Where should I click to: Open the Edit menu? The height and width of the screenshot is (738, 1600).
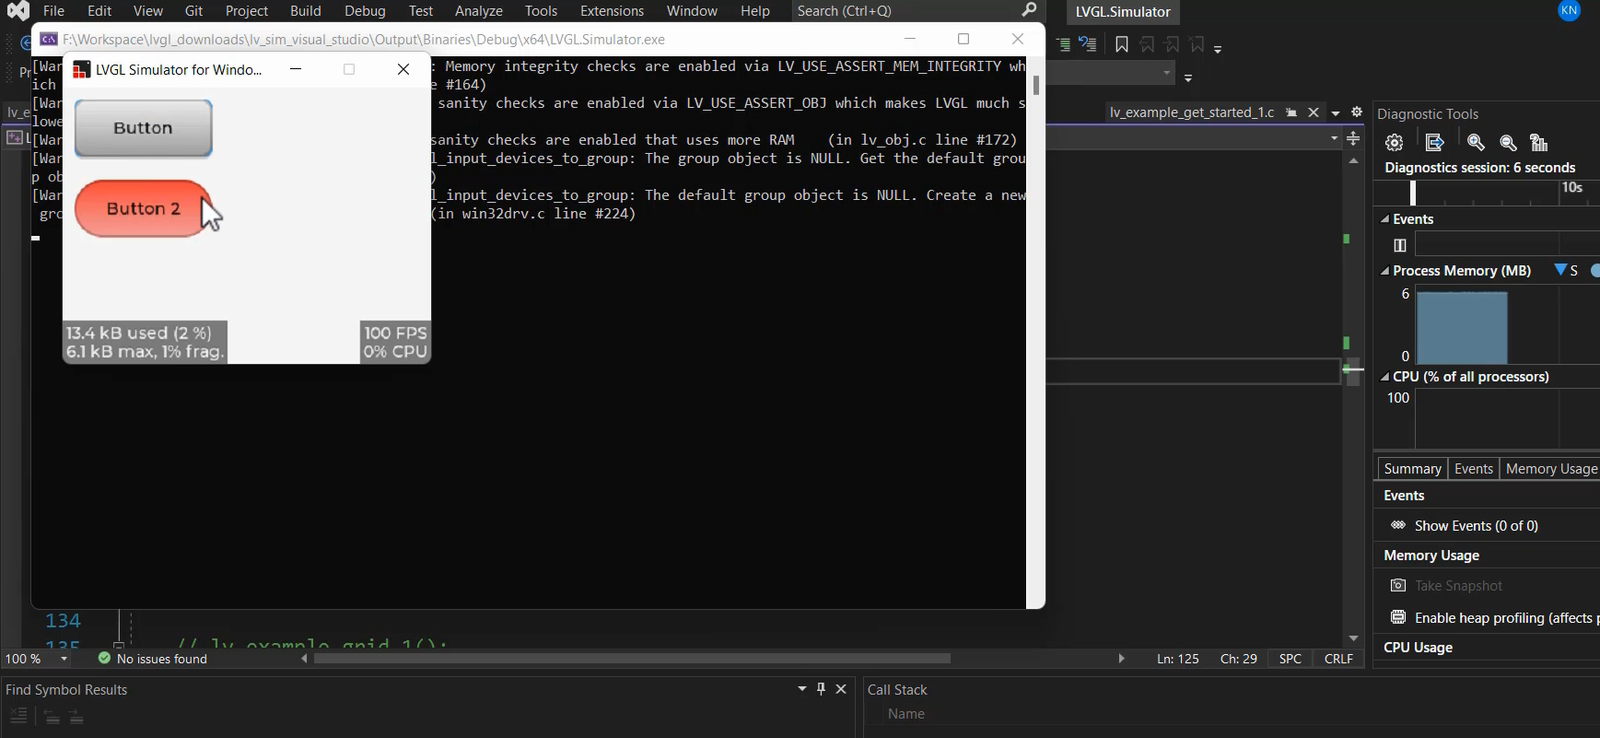point(99,11)
